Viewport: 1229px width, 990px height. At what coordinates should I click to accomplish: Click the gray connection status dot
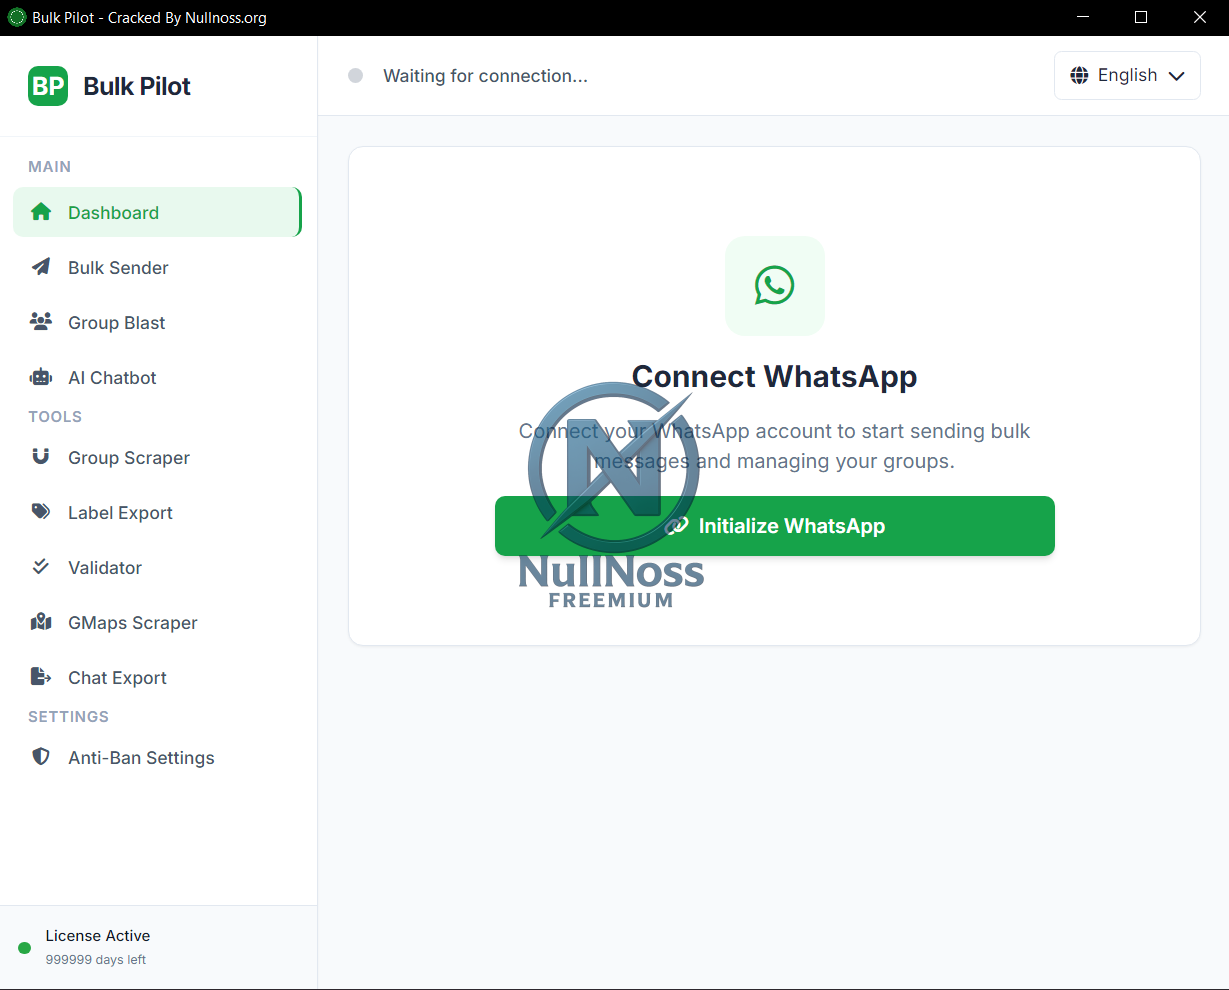tap(355, 76)
